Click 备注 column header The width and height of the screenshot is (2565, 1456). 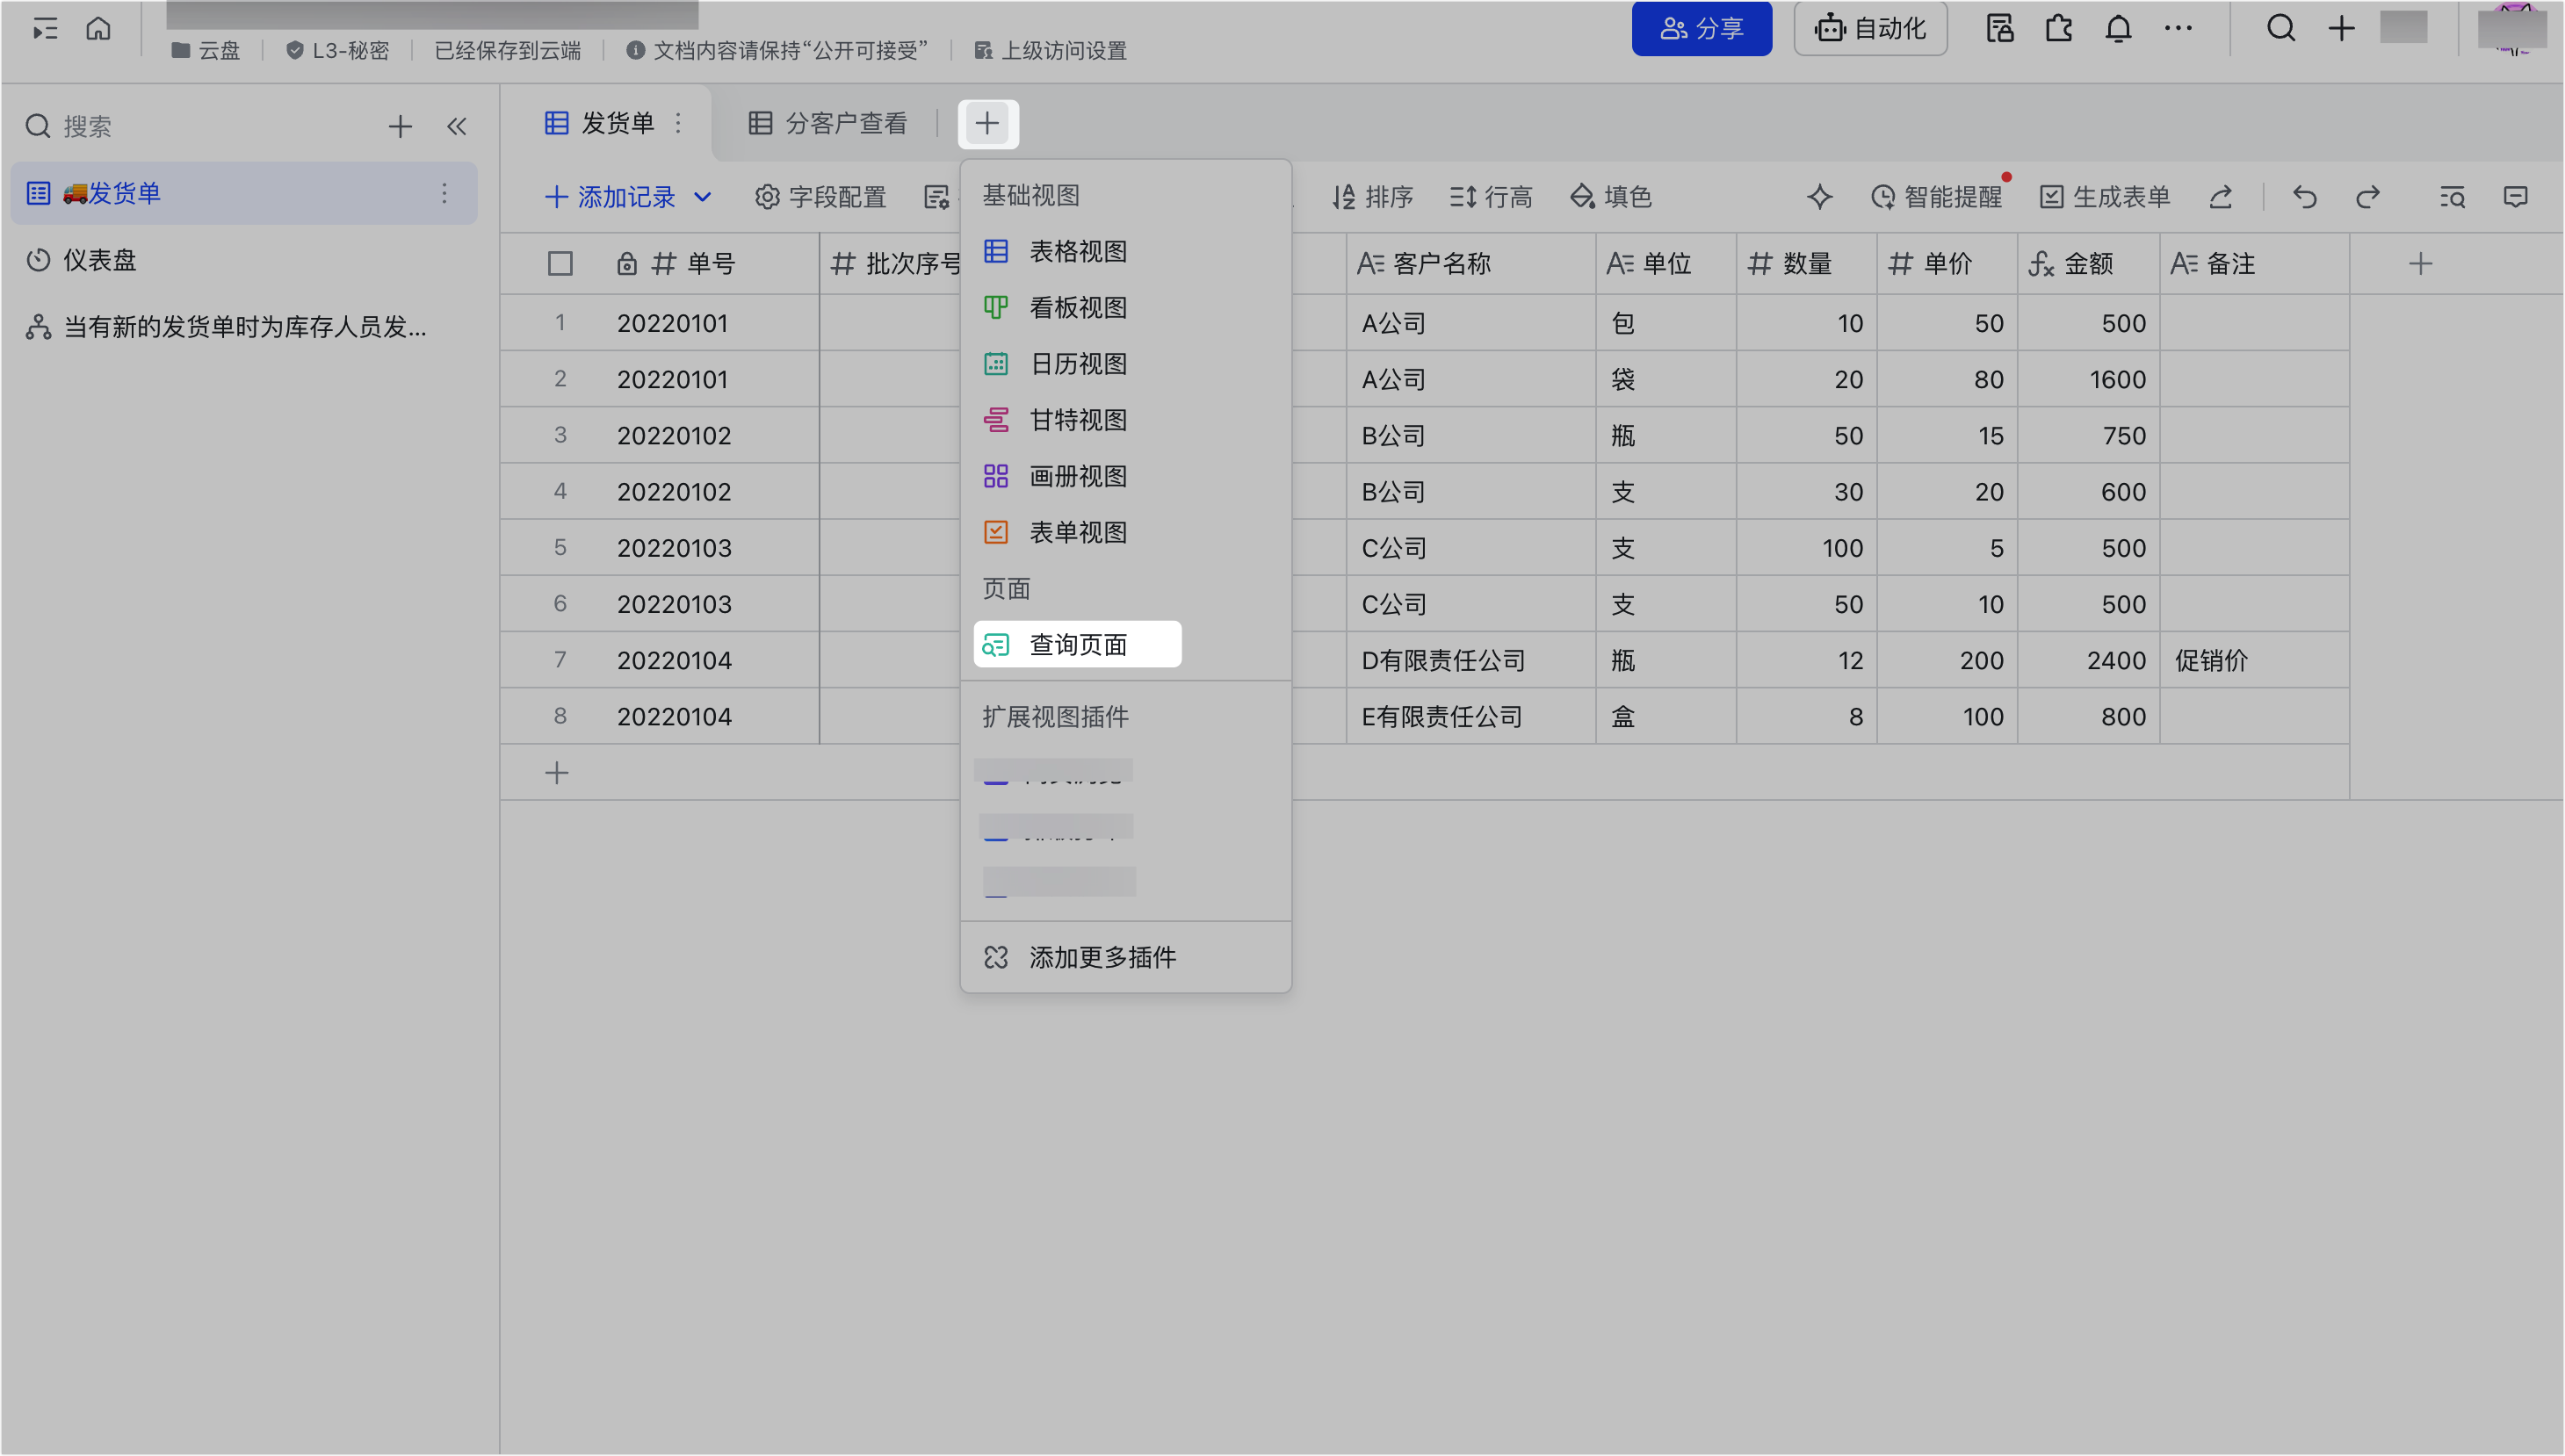pos(2254,264)
